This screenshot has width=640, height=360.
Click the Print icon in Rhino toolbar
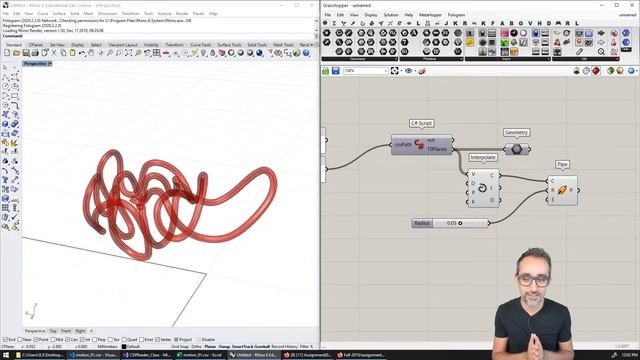point(35,53)
